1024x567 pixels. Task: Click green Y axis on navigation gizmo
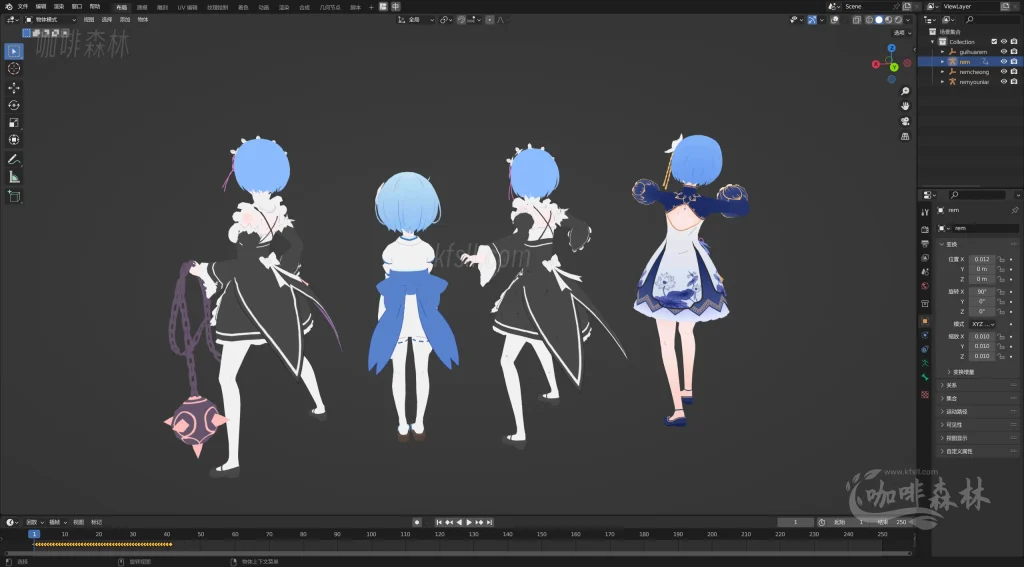coord(894,67)
